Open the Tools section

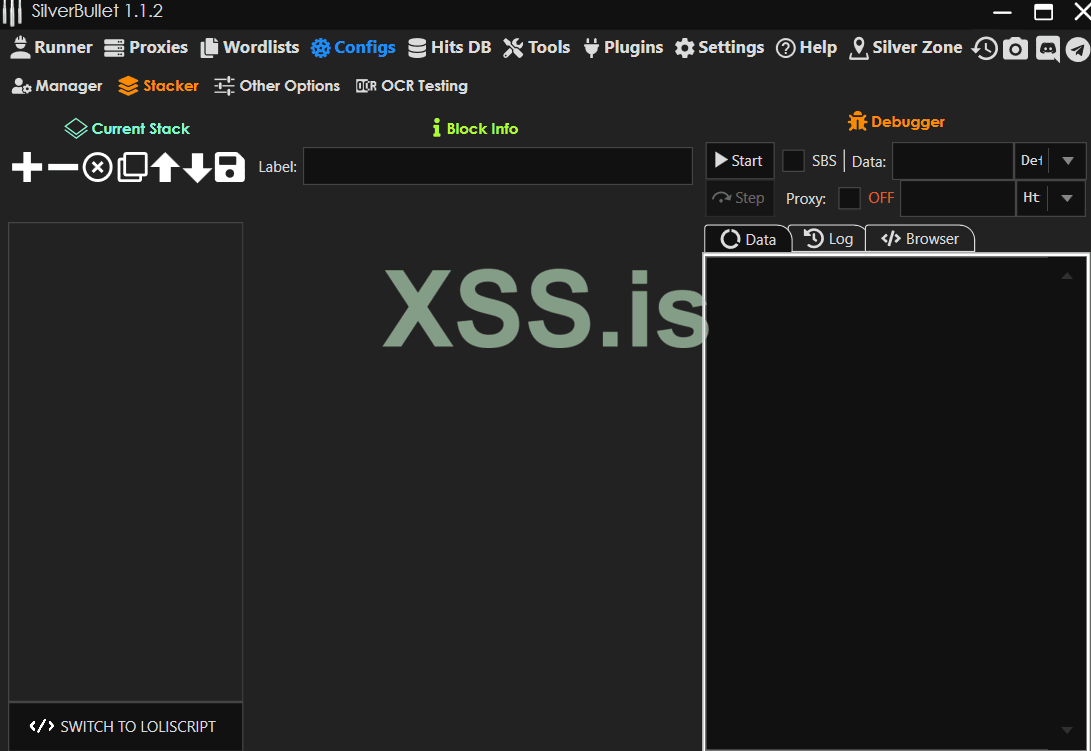point(536,47)
